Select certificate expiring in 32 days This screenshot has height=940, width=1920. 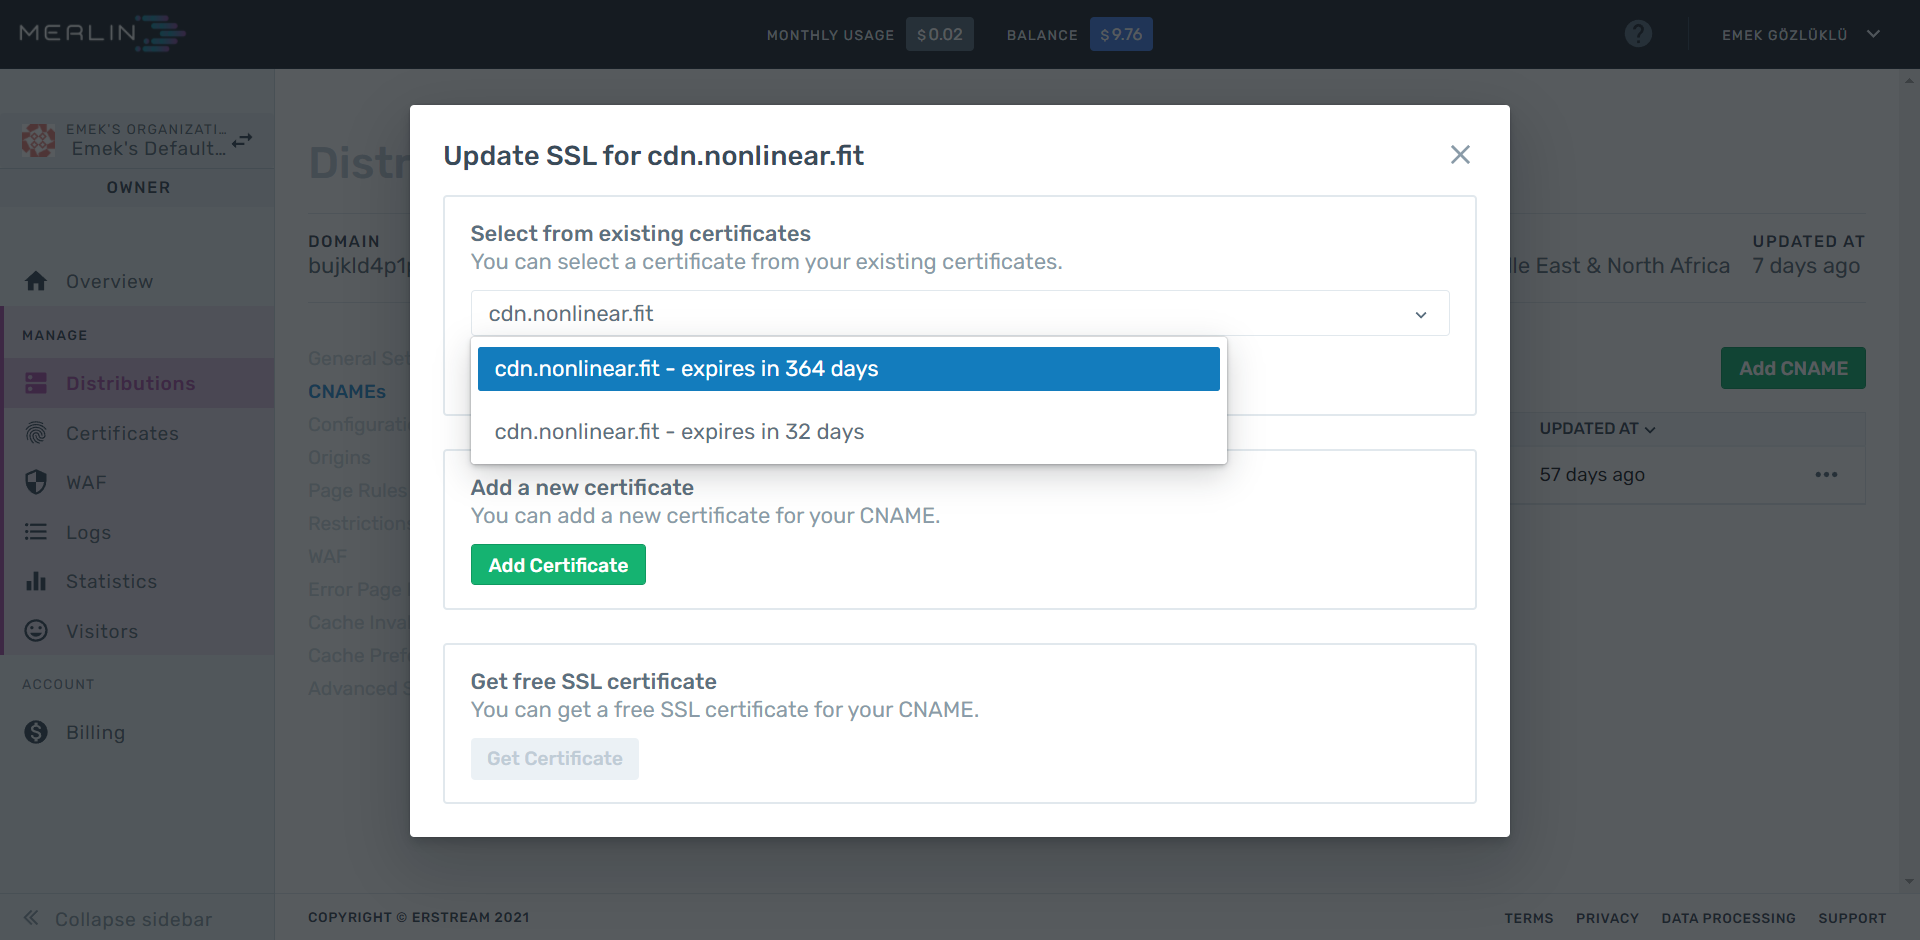pyautogui.click(x=848, y=432)
